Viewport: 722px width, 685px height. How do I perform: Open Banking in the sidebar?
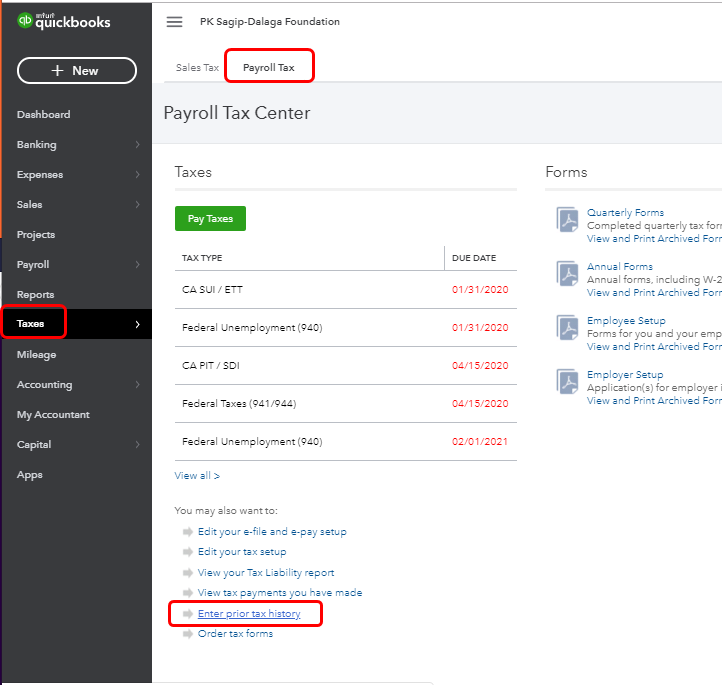pos(37,145)
